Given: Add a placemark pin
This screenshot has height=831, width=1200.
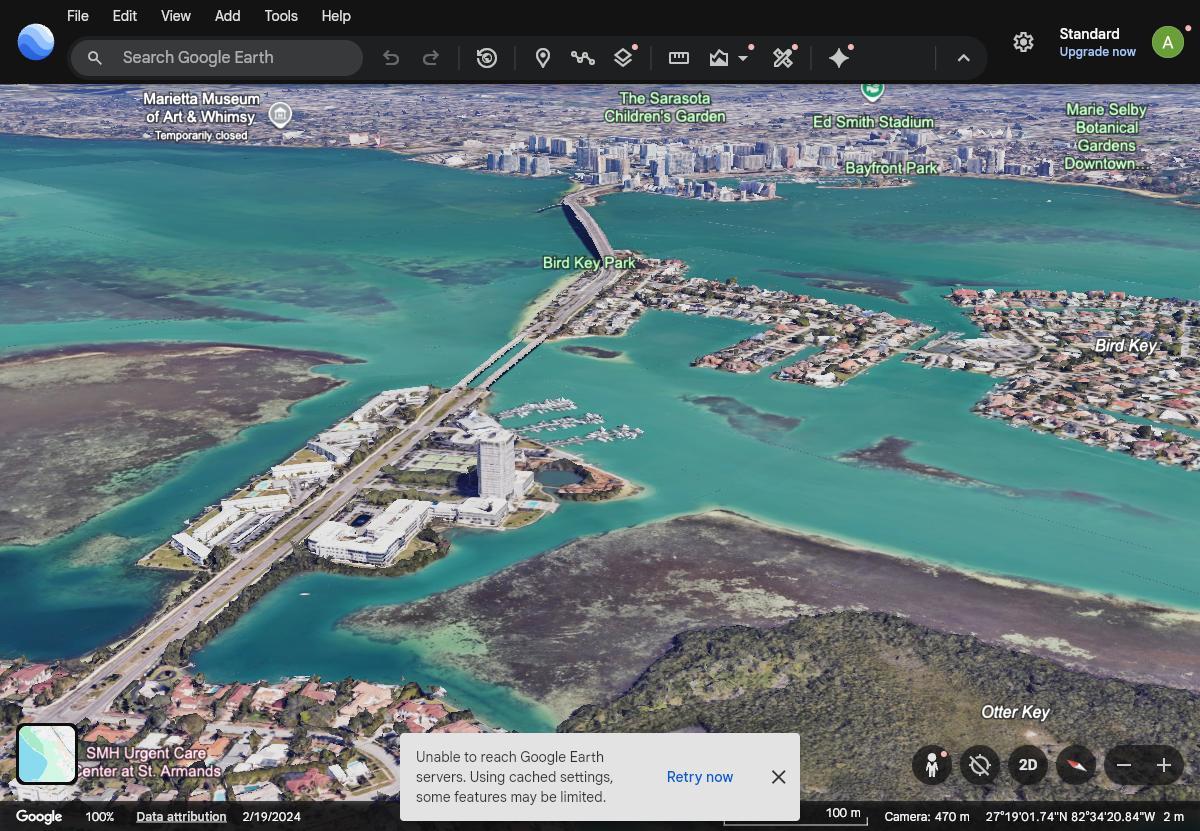Looking at the screenshot, I should (x=543, y=58).
